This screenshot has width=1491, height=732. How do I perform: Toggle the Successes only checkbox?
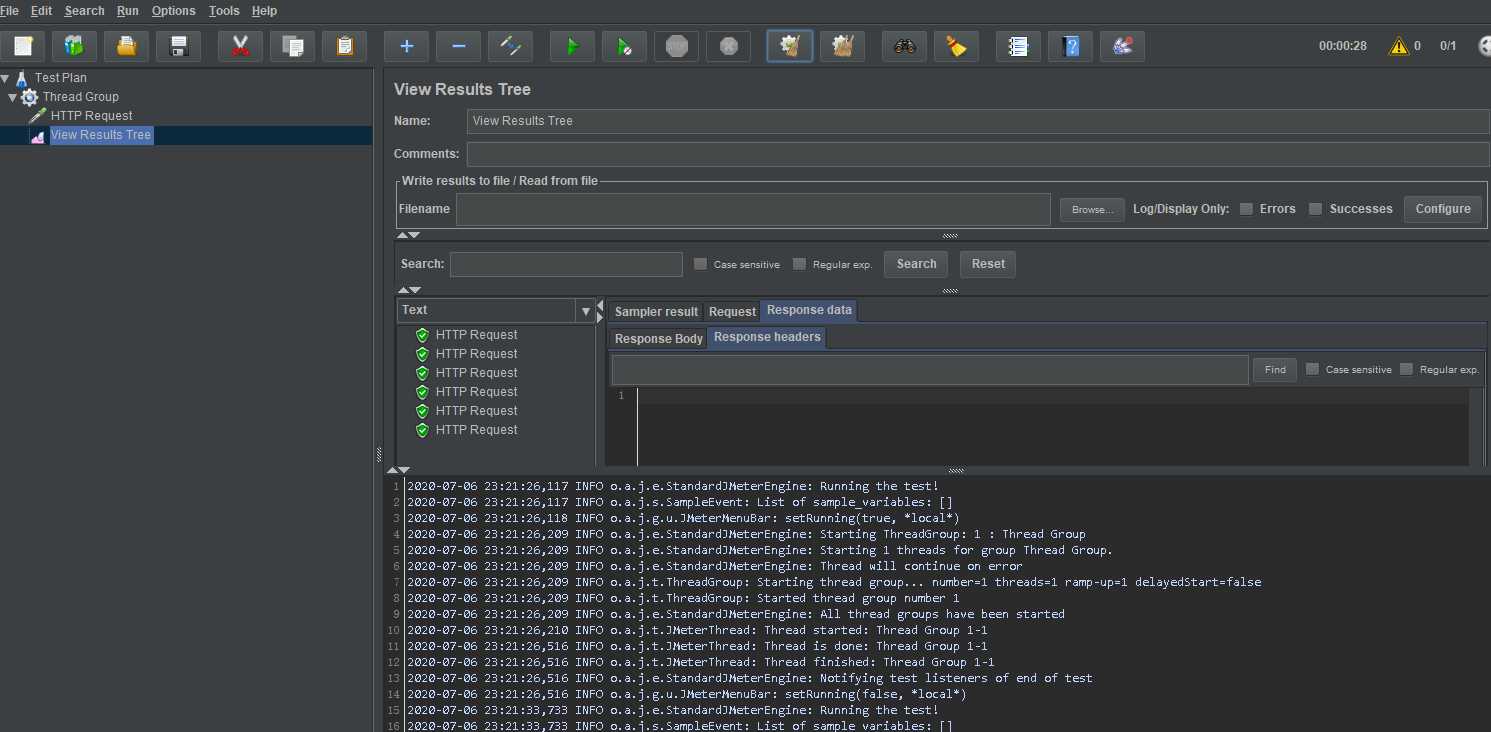click(x=1316, y=209)
